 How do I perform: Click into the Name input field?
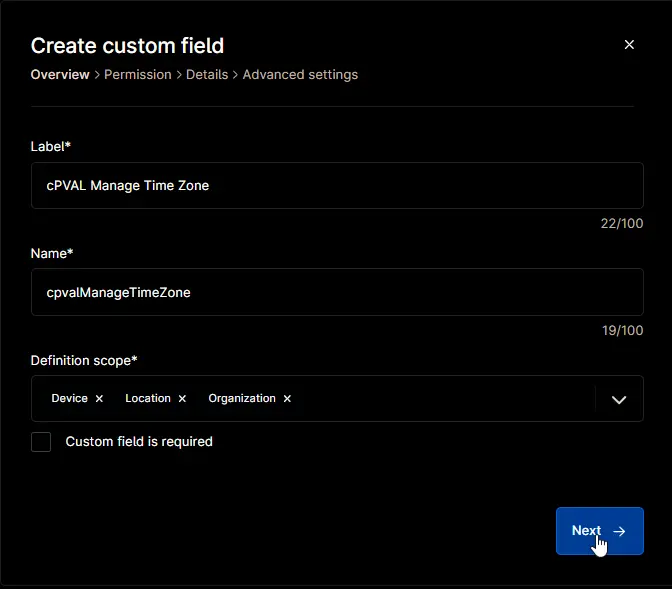pyautogui.click(x=337, y=292)
